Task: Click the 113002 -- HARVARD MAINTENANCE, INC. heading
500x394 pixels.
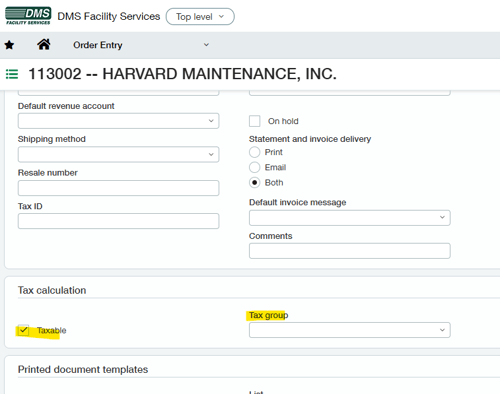Action: 182,74
